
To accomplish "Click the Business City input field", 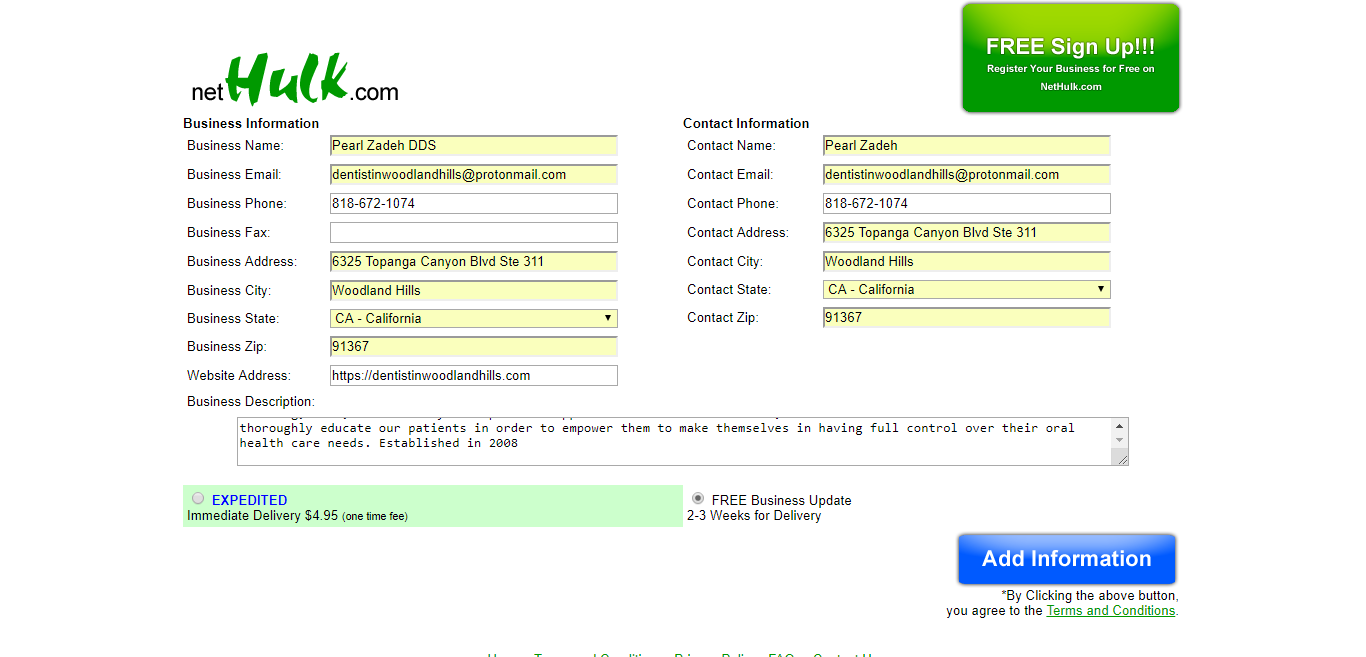I will pos(474,291).
